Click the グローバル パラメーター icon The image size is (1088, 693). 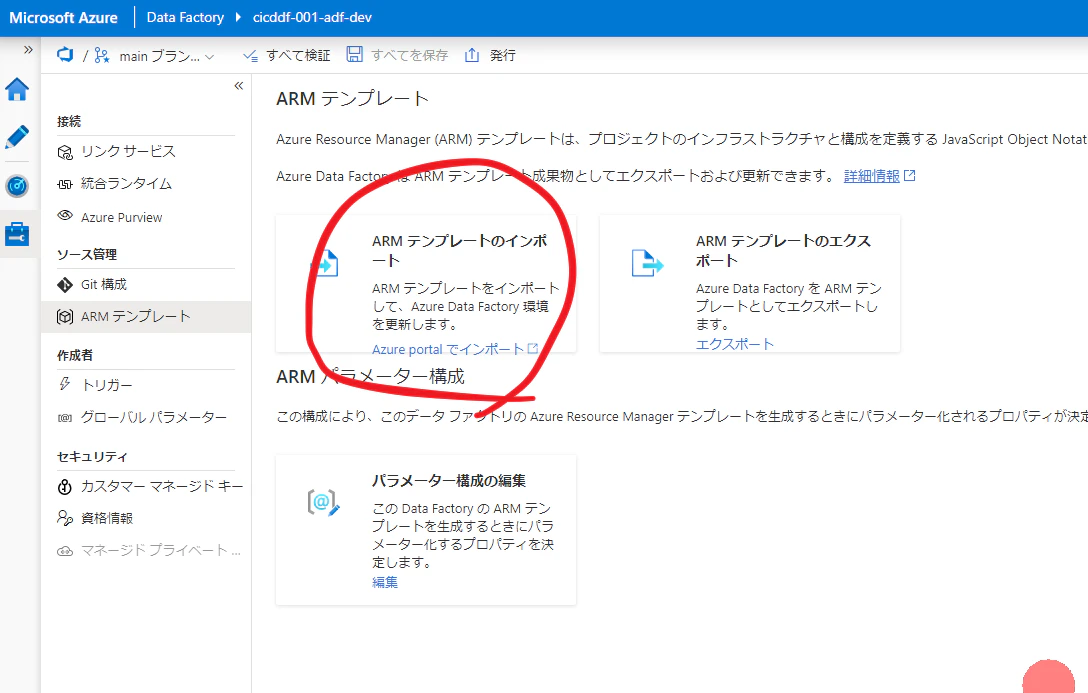coord(65,418)
